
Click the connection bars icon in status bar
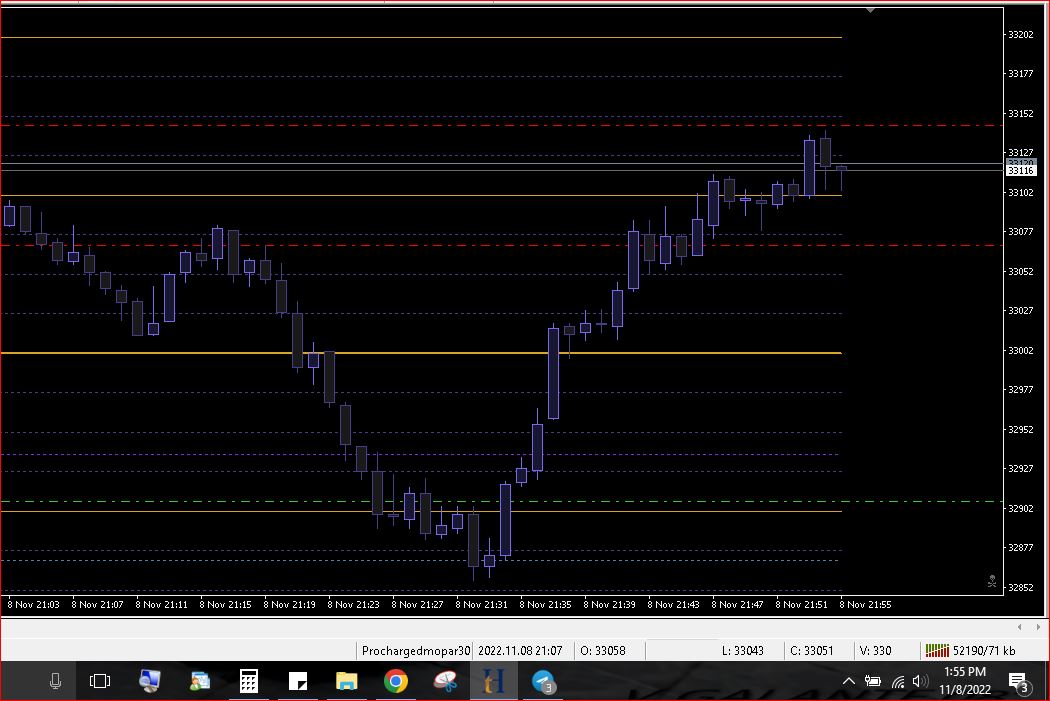(x=937, y=651)
